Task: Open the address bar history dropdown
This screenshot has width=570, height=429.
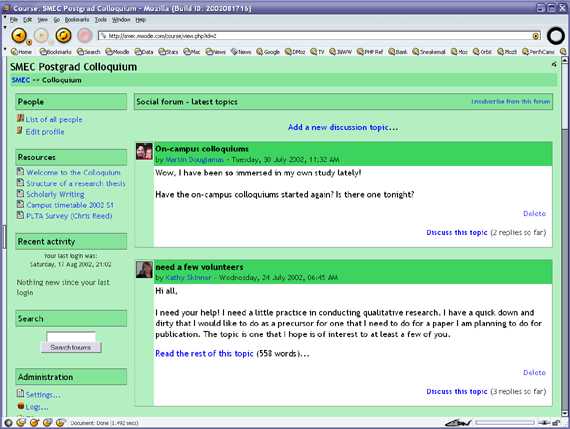Action: pos(536,36)
